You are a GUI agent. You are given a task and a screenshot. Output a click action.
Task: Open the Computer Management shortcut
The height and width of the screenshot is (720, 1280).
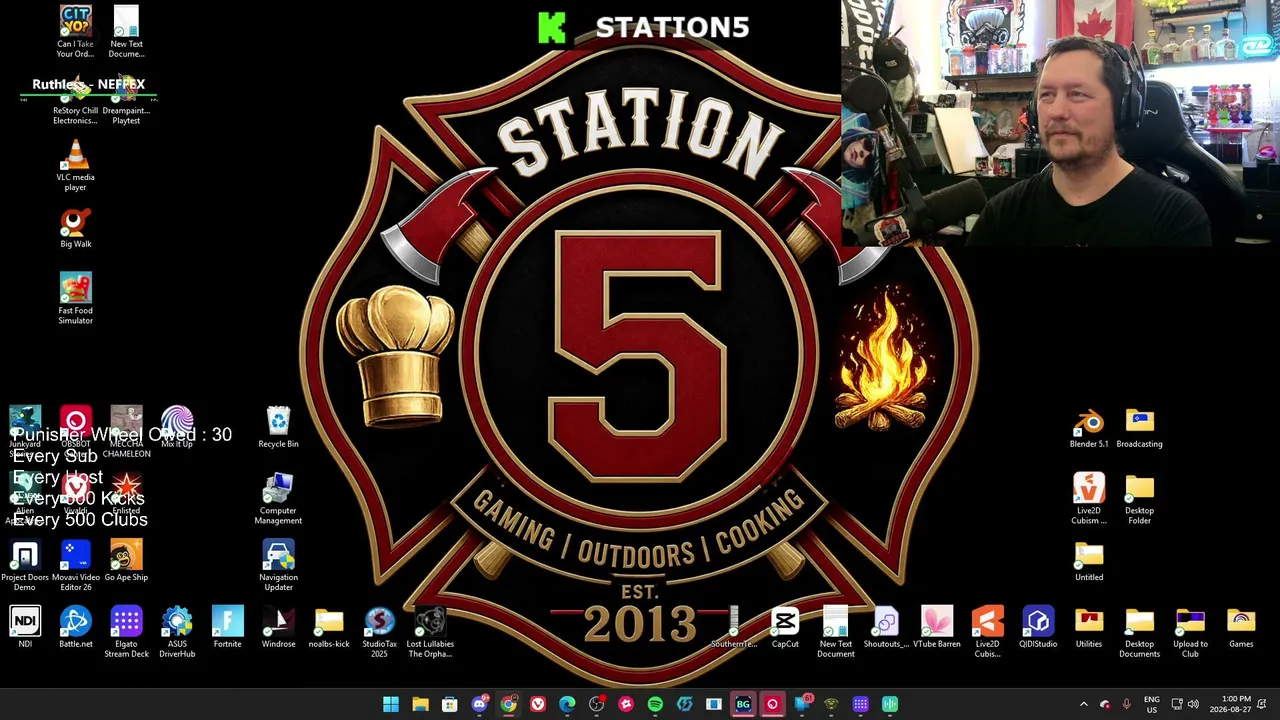click(x=278, y=499)
